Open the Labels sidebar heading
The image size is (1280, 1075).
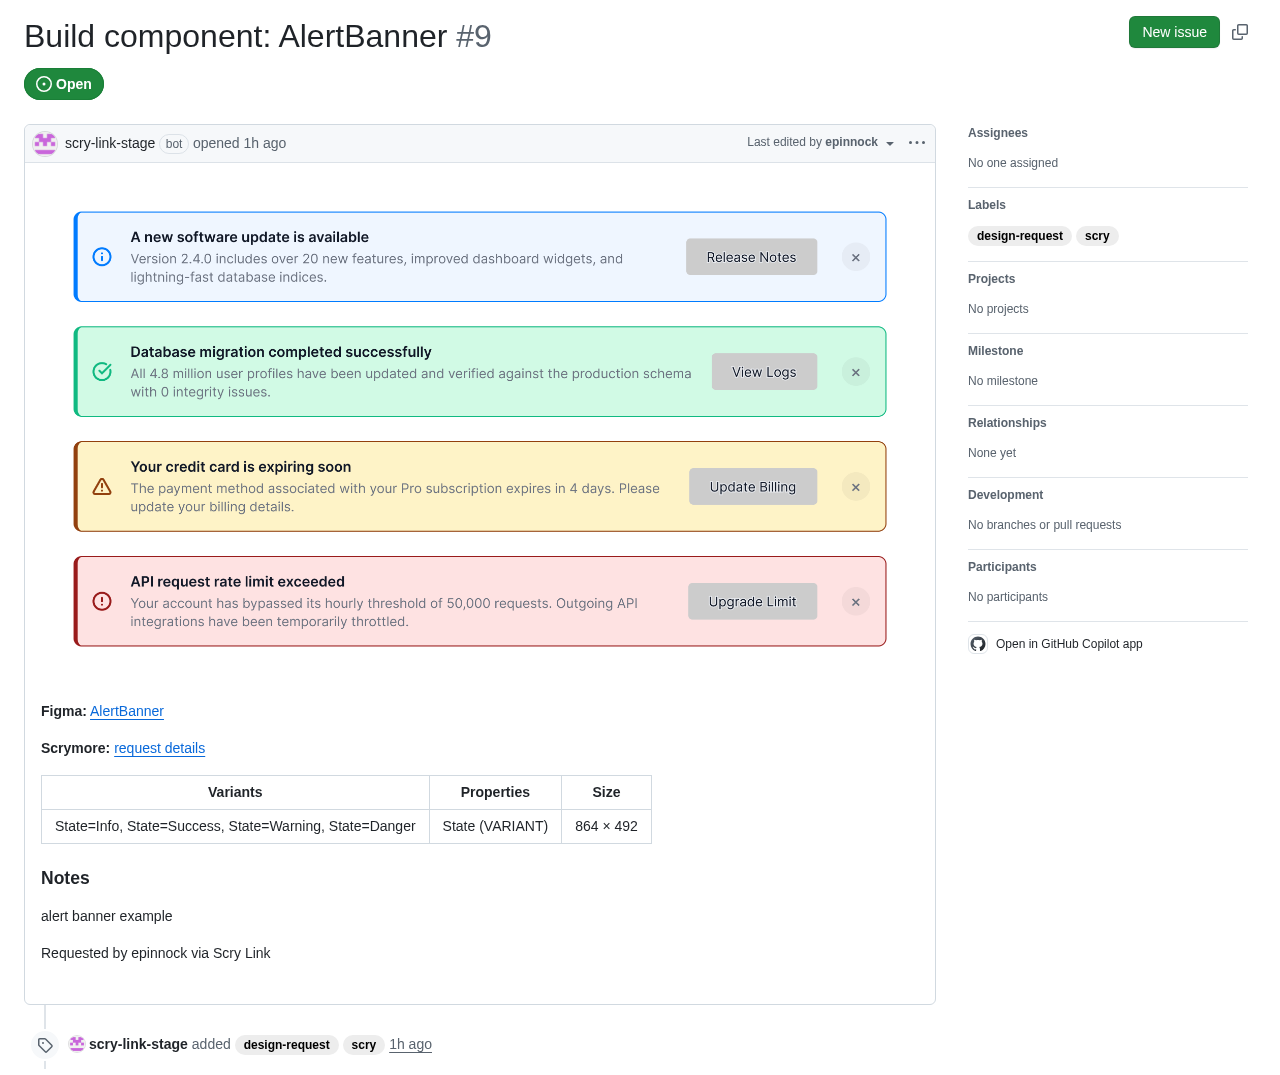click(987, 205)
